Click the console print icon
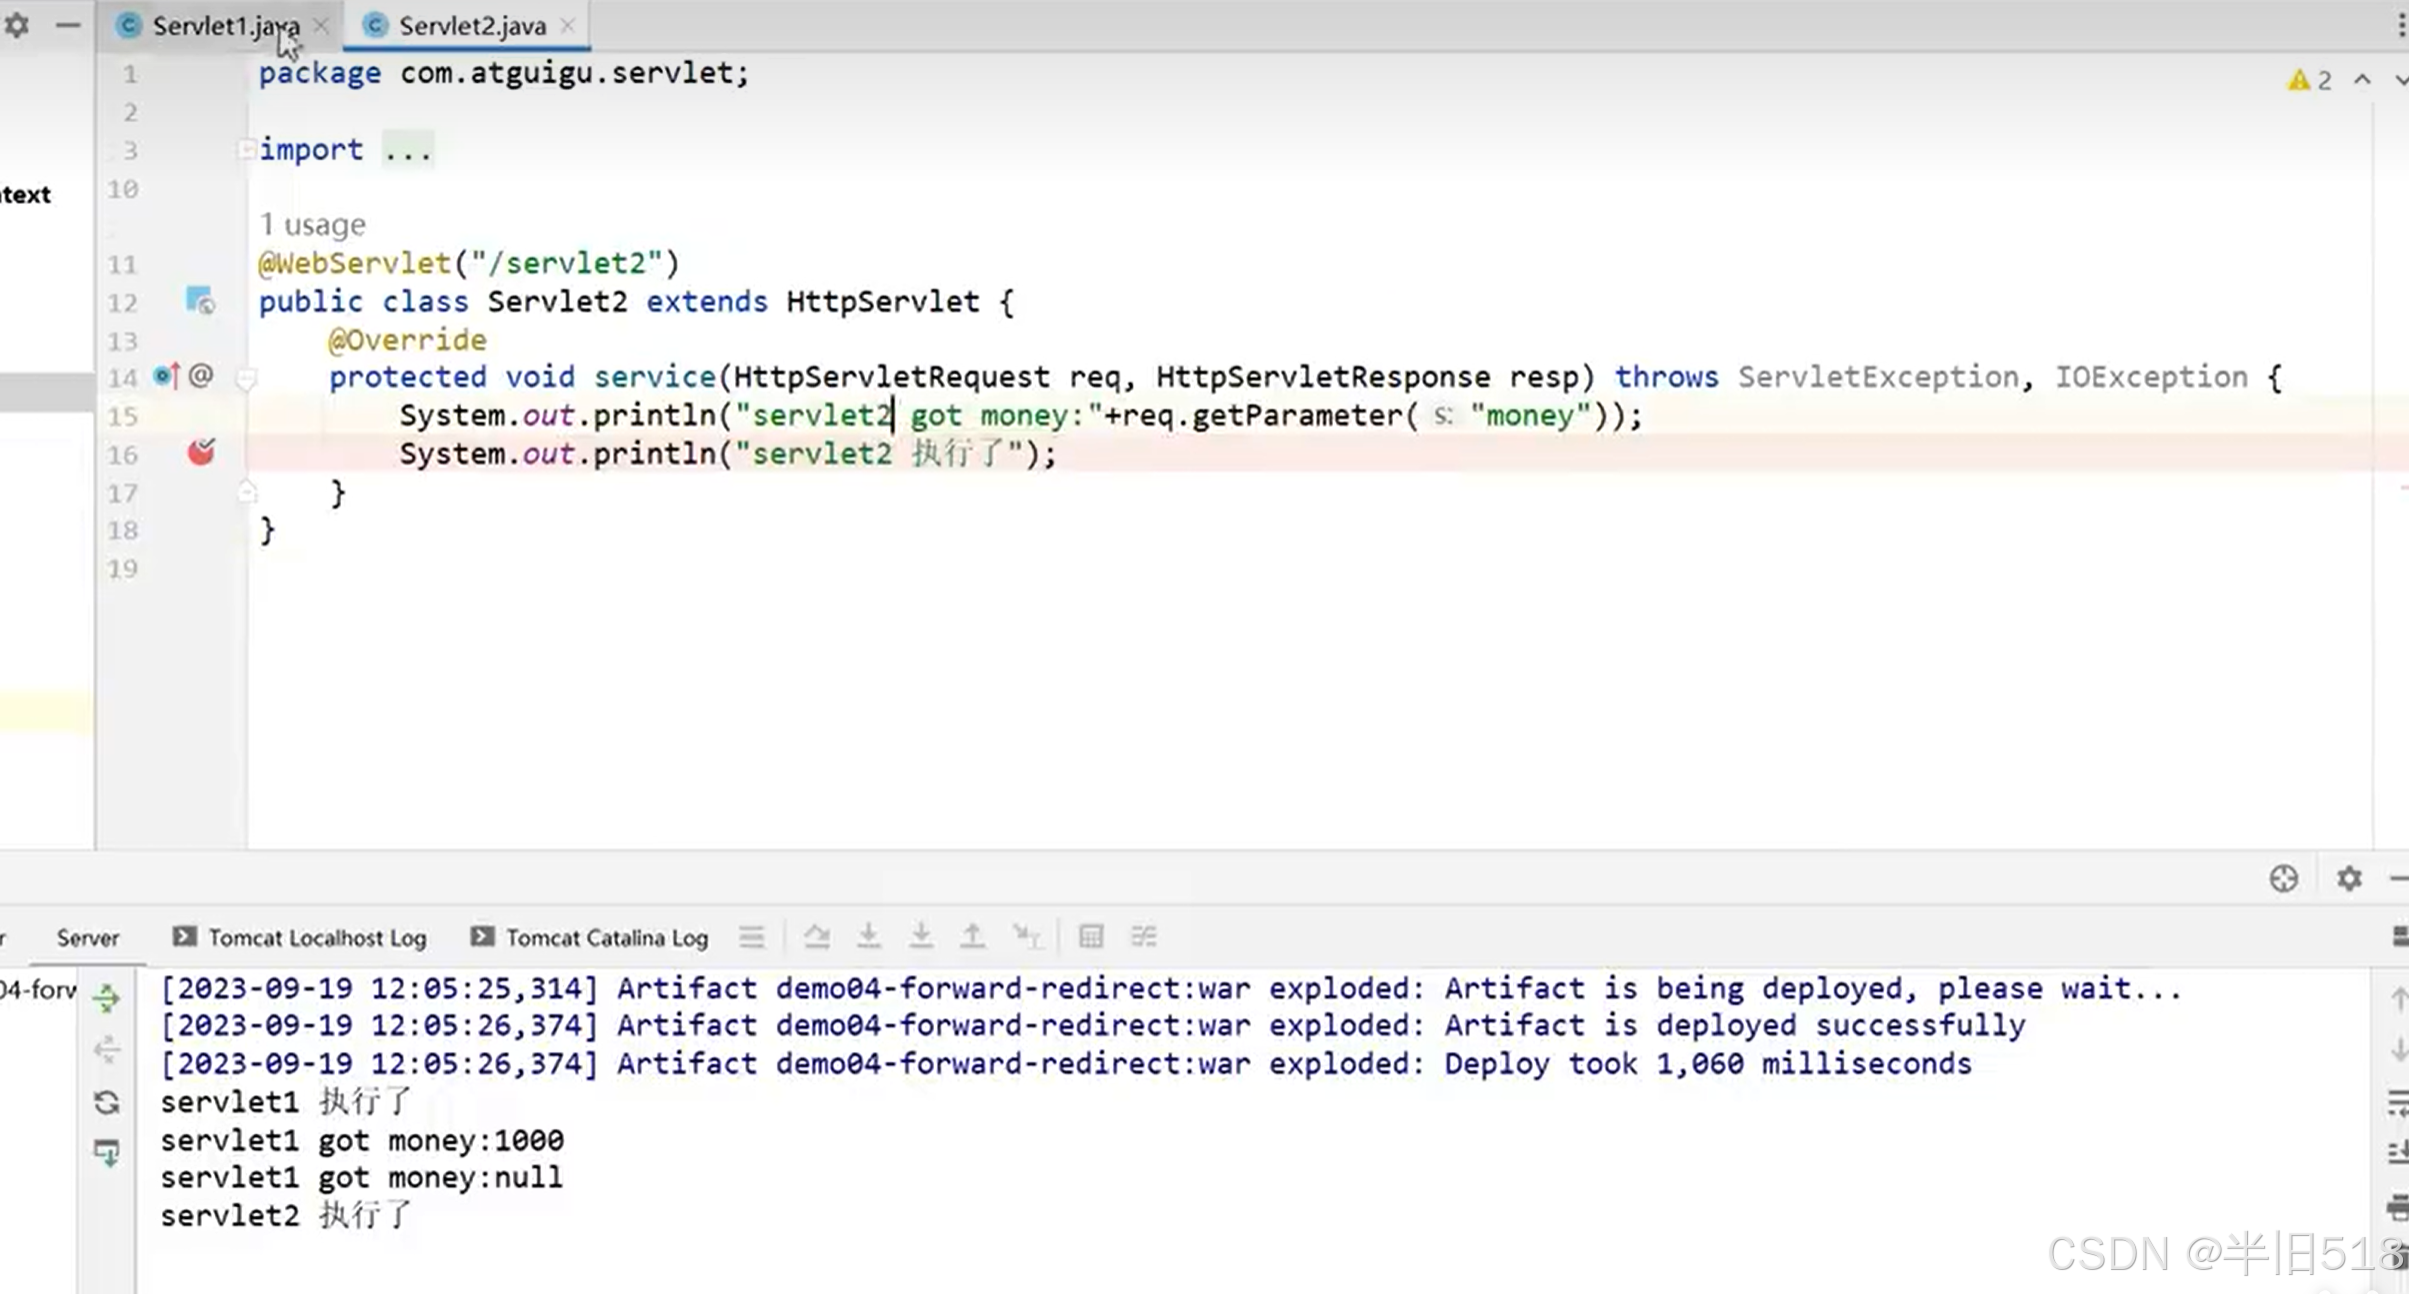Viewport: 2409px width, 1294px height. [x=2398, y=1207]
